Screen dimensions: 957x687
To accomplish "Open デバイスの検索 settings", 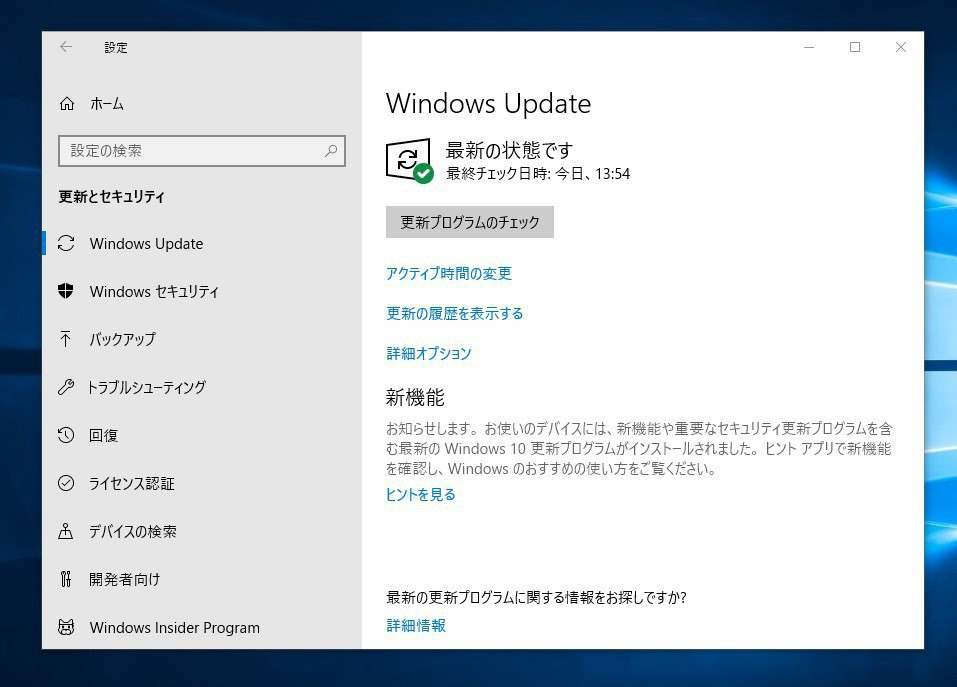I will 201,531.
